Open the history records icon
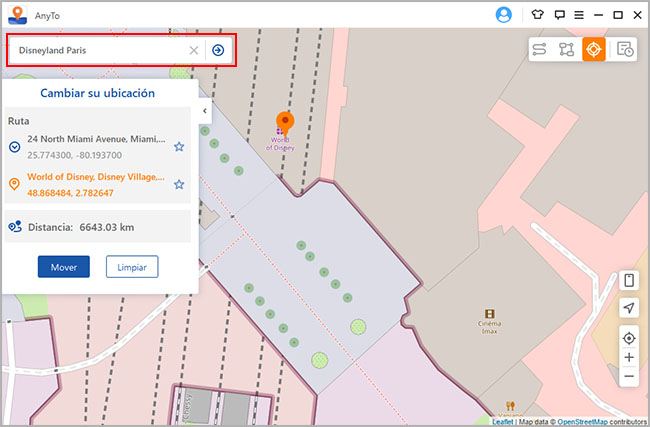 point(625,49)
